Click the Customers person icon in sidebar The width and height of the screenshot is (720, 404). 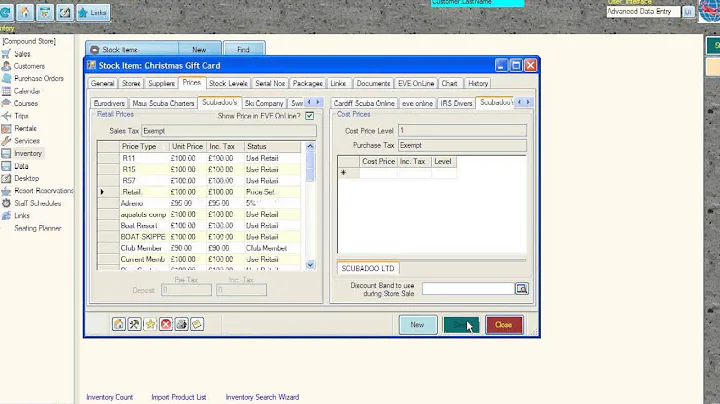tap(6, 66)
